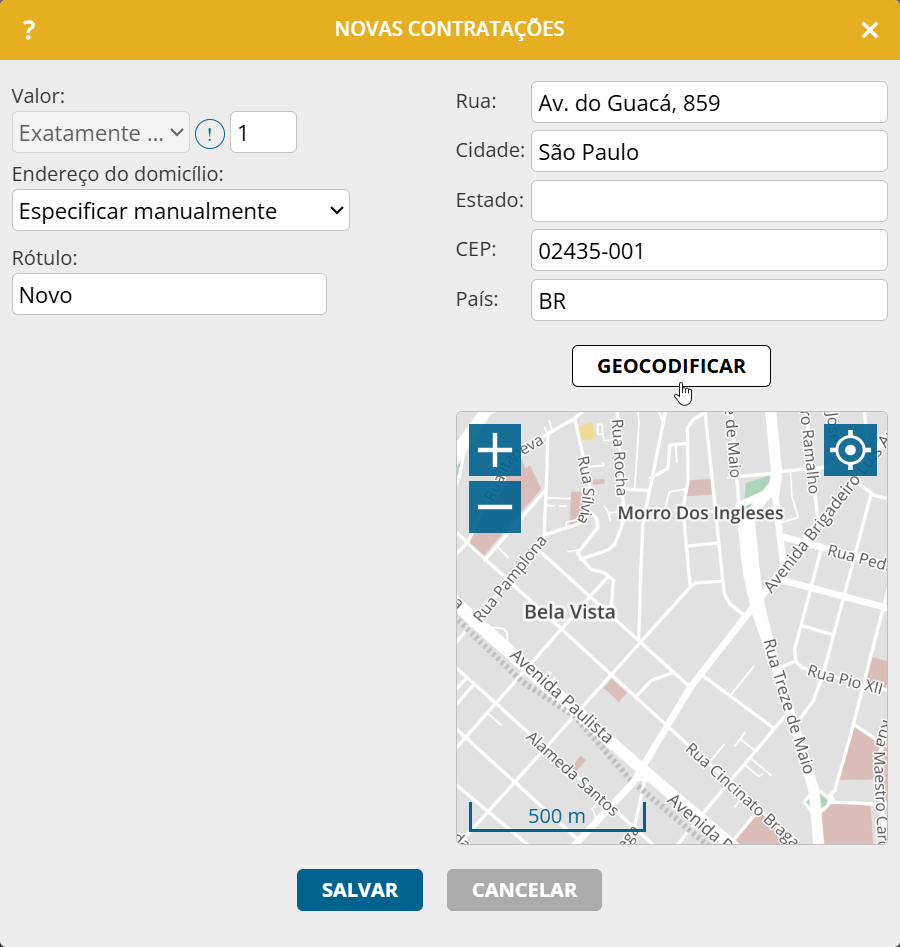Center map using the locate crosshair icon
Image resolution: width=900 pixels, height=947 pixels.
click(x=850, y=450)
